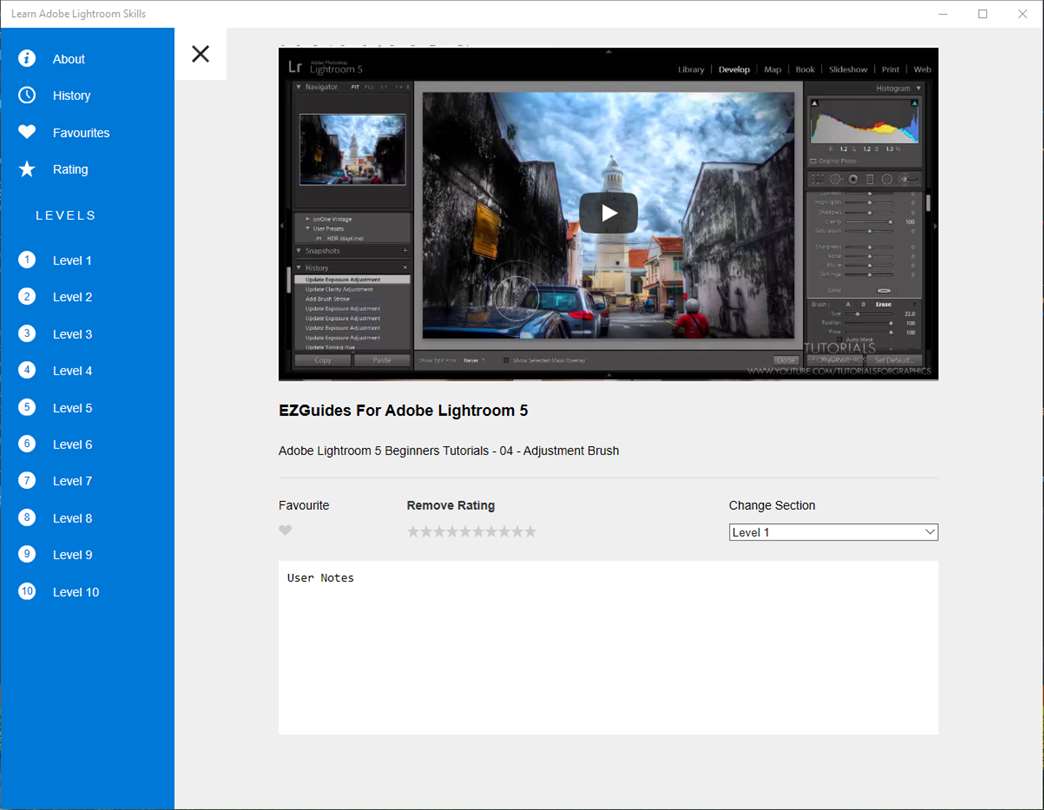This screenshot has width=1044, height=810.
Task: Click the About info icon
Action: [x=27, y=59]
